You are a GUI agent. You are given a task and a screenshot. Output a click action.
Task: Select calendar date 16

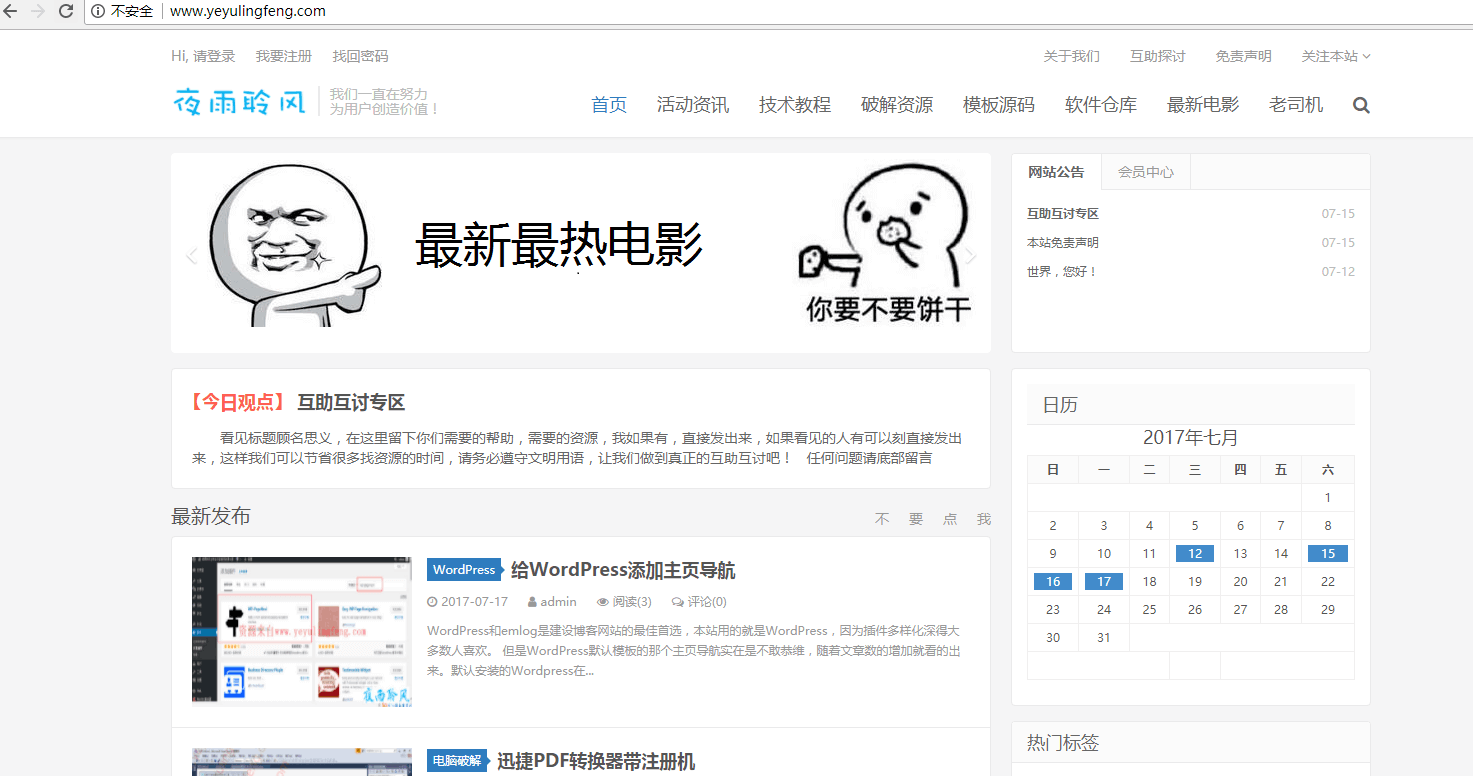[x=1053, y=582]
